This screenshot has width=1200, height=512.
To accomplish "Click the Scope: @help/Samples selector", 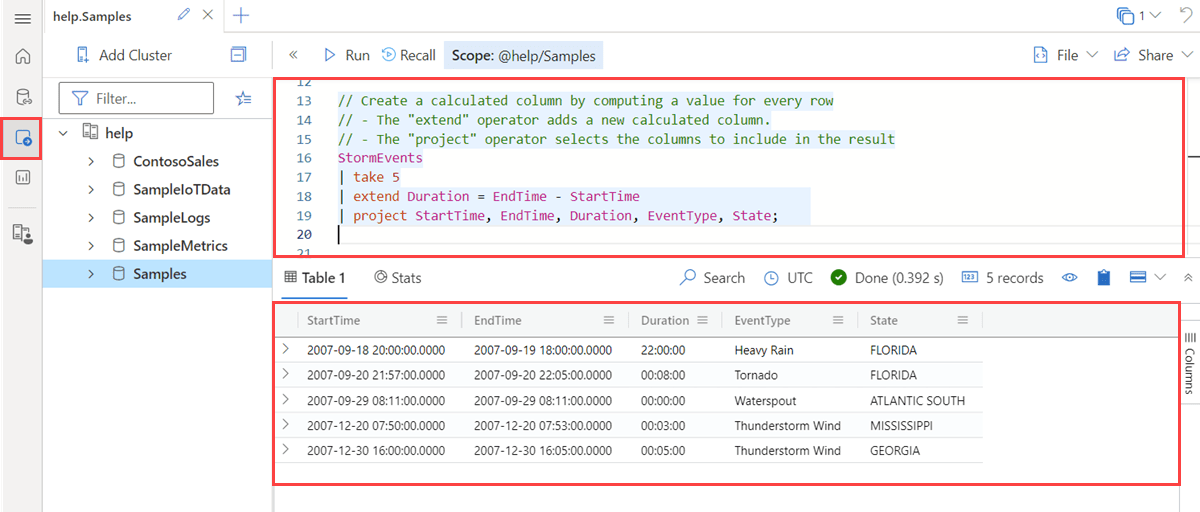I will coord(523,55).
